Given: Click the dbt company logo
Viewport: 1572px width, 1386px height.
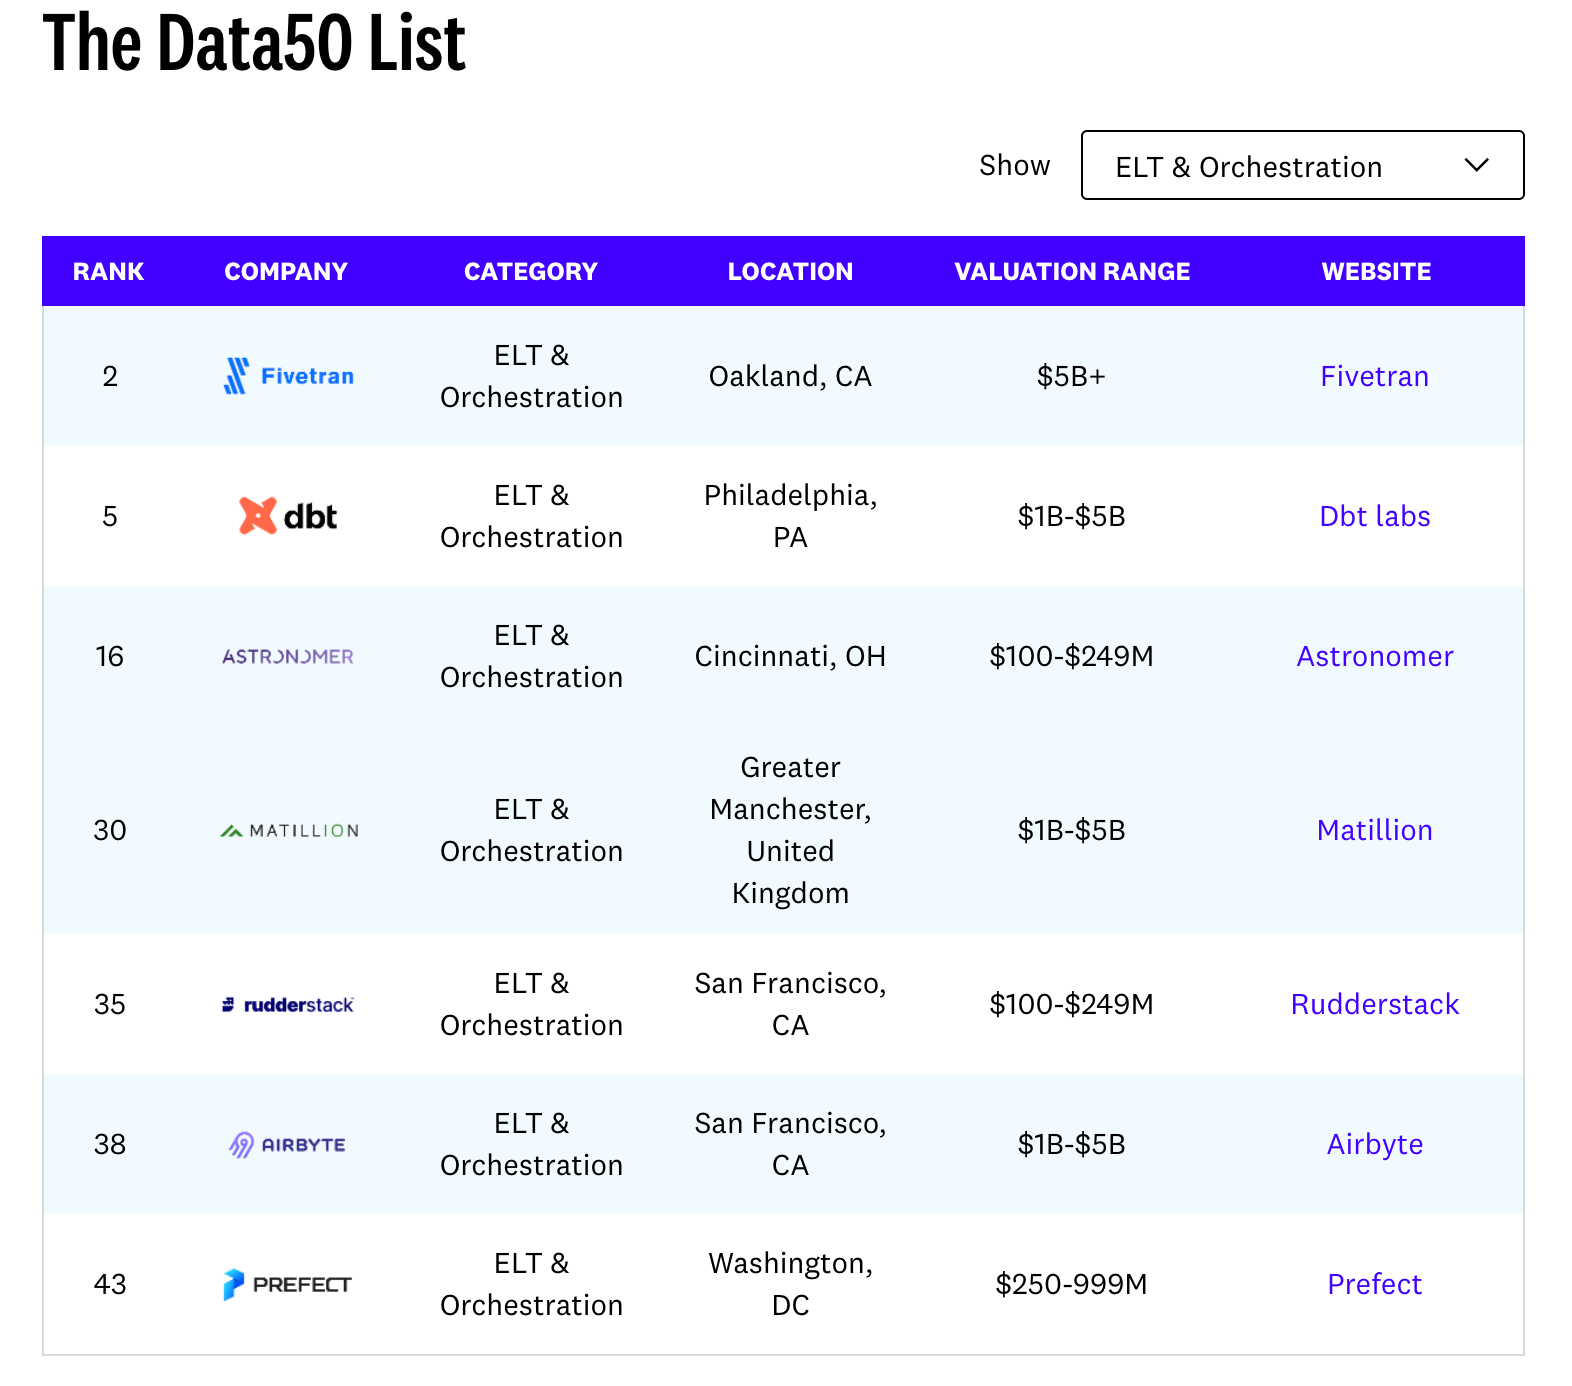Looking at the screenshot, I should point(288,516).
